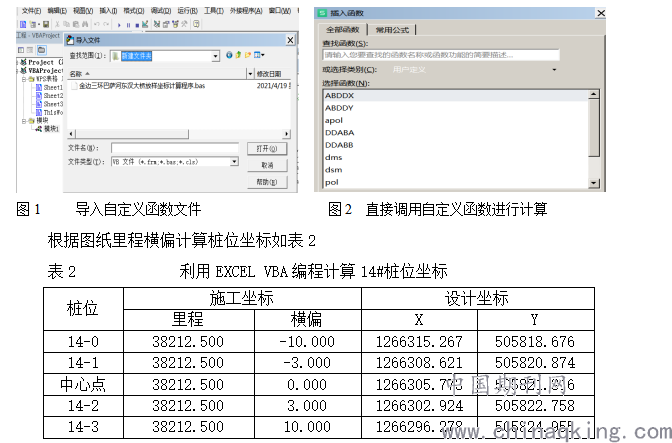Open Properties Window toolbar icon
This screenshot has height=443, width=672.
pyautogui.click(x=166, y=24)
